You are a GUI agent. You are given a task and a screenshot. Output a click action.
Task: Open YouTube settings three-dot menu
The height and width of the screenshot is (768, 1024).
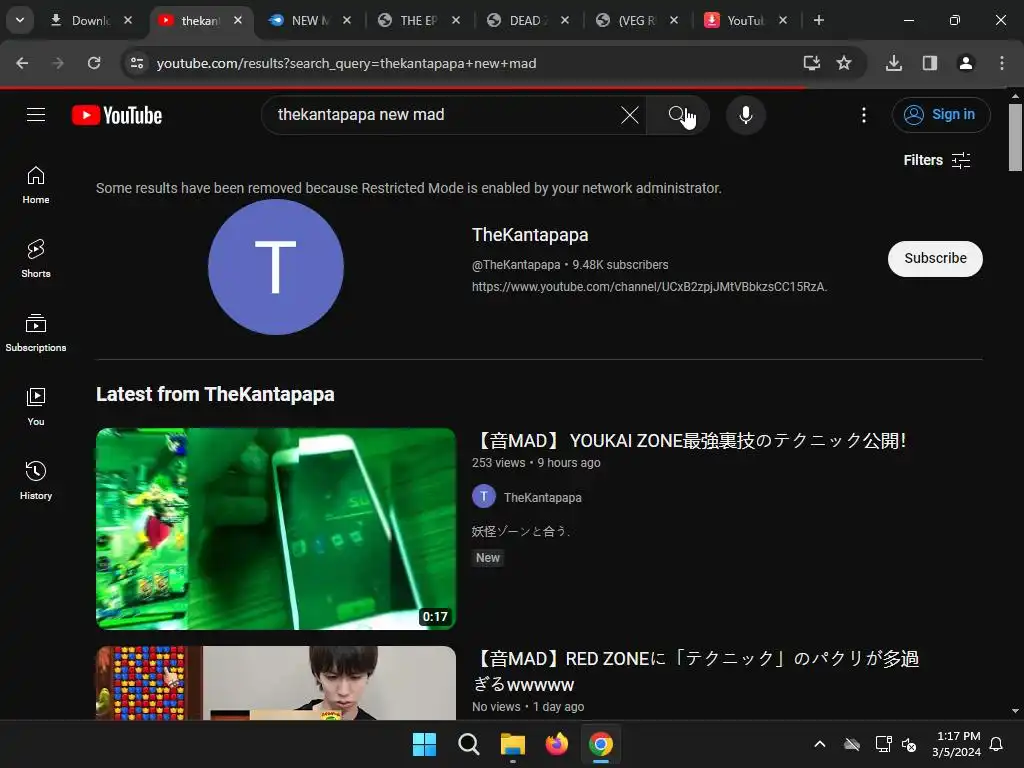[x=863, y=115]
